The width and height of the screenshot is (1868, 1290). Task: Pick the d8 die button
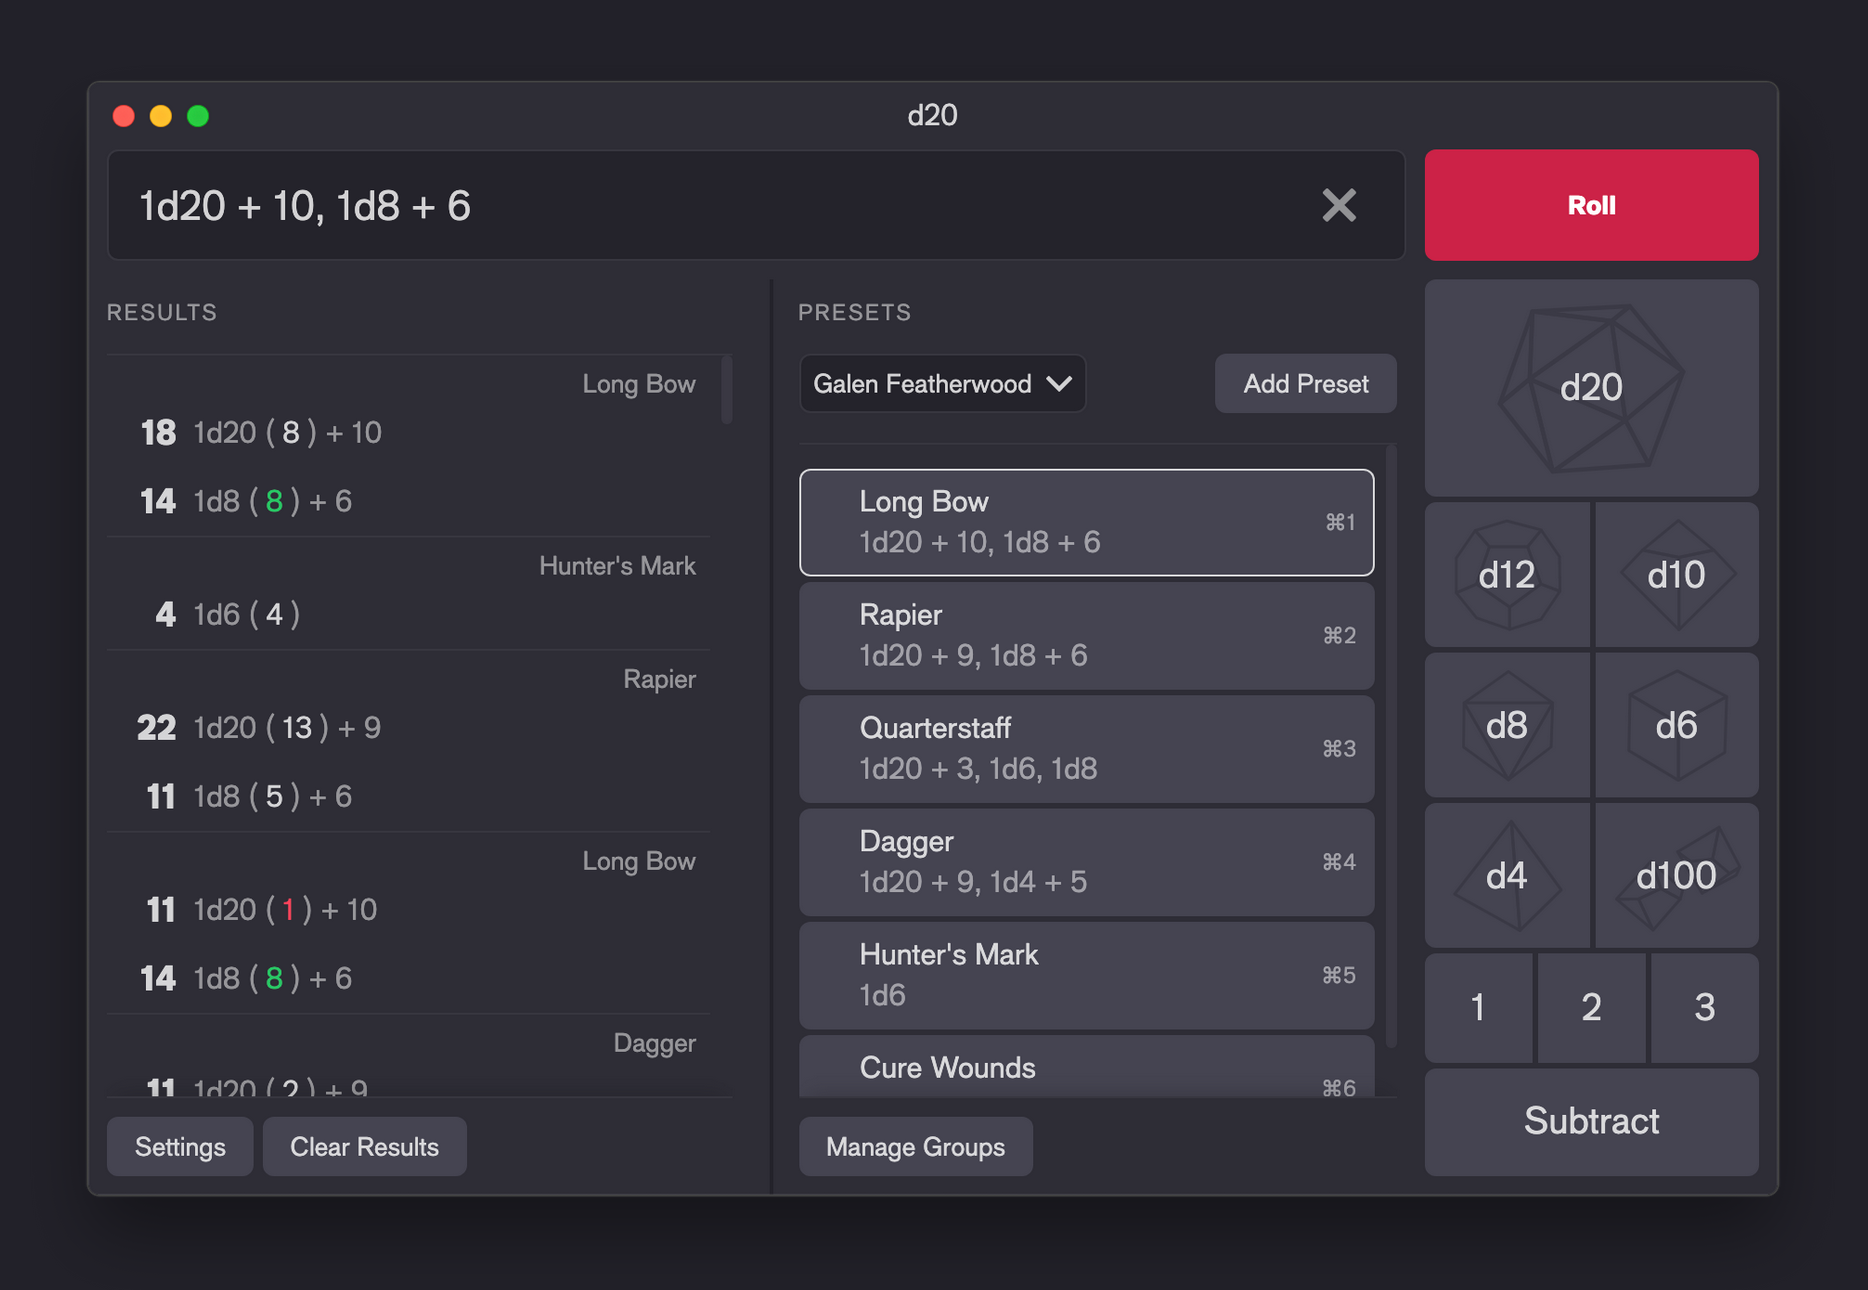pyautogui.click(x=1506, y=725)
